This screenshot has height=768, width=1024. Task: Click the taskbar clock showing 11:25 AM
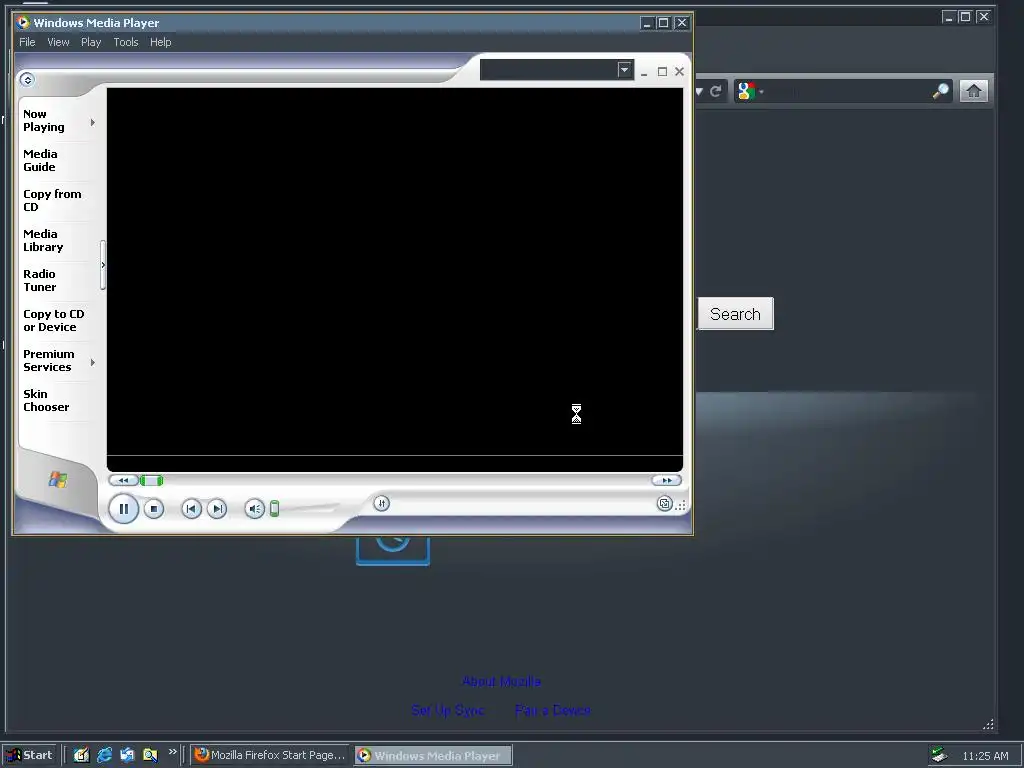click(985, 756)
